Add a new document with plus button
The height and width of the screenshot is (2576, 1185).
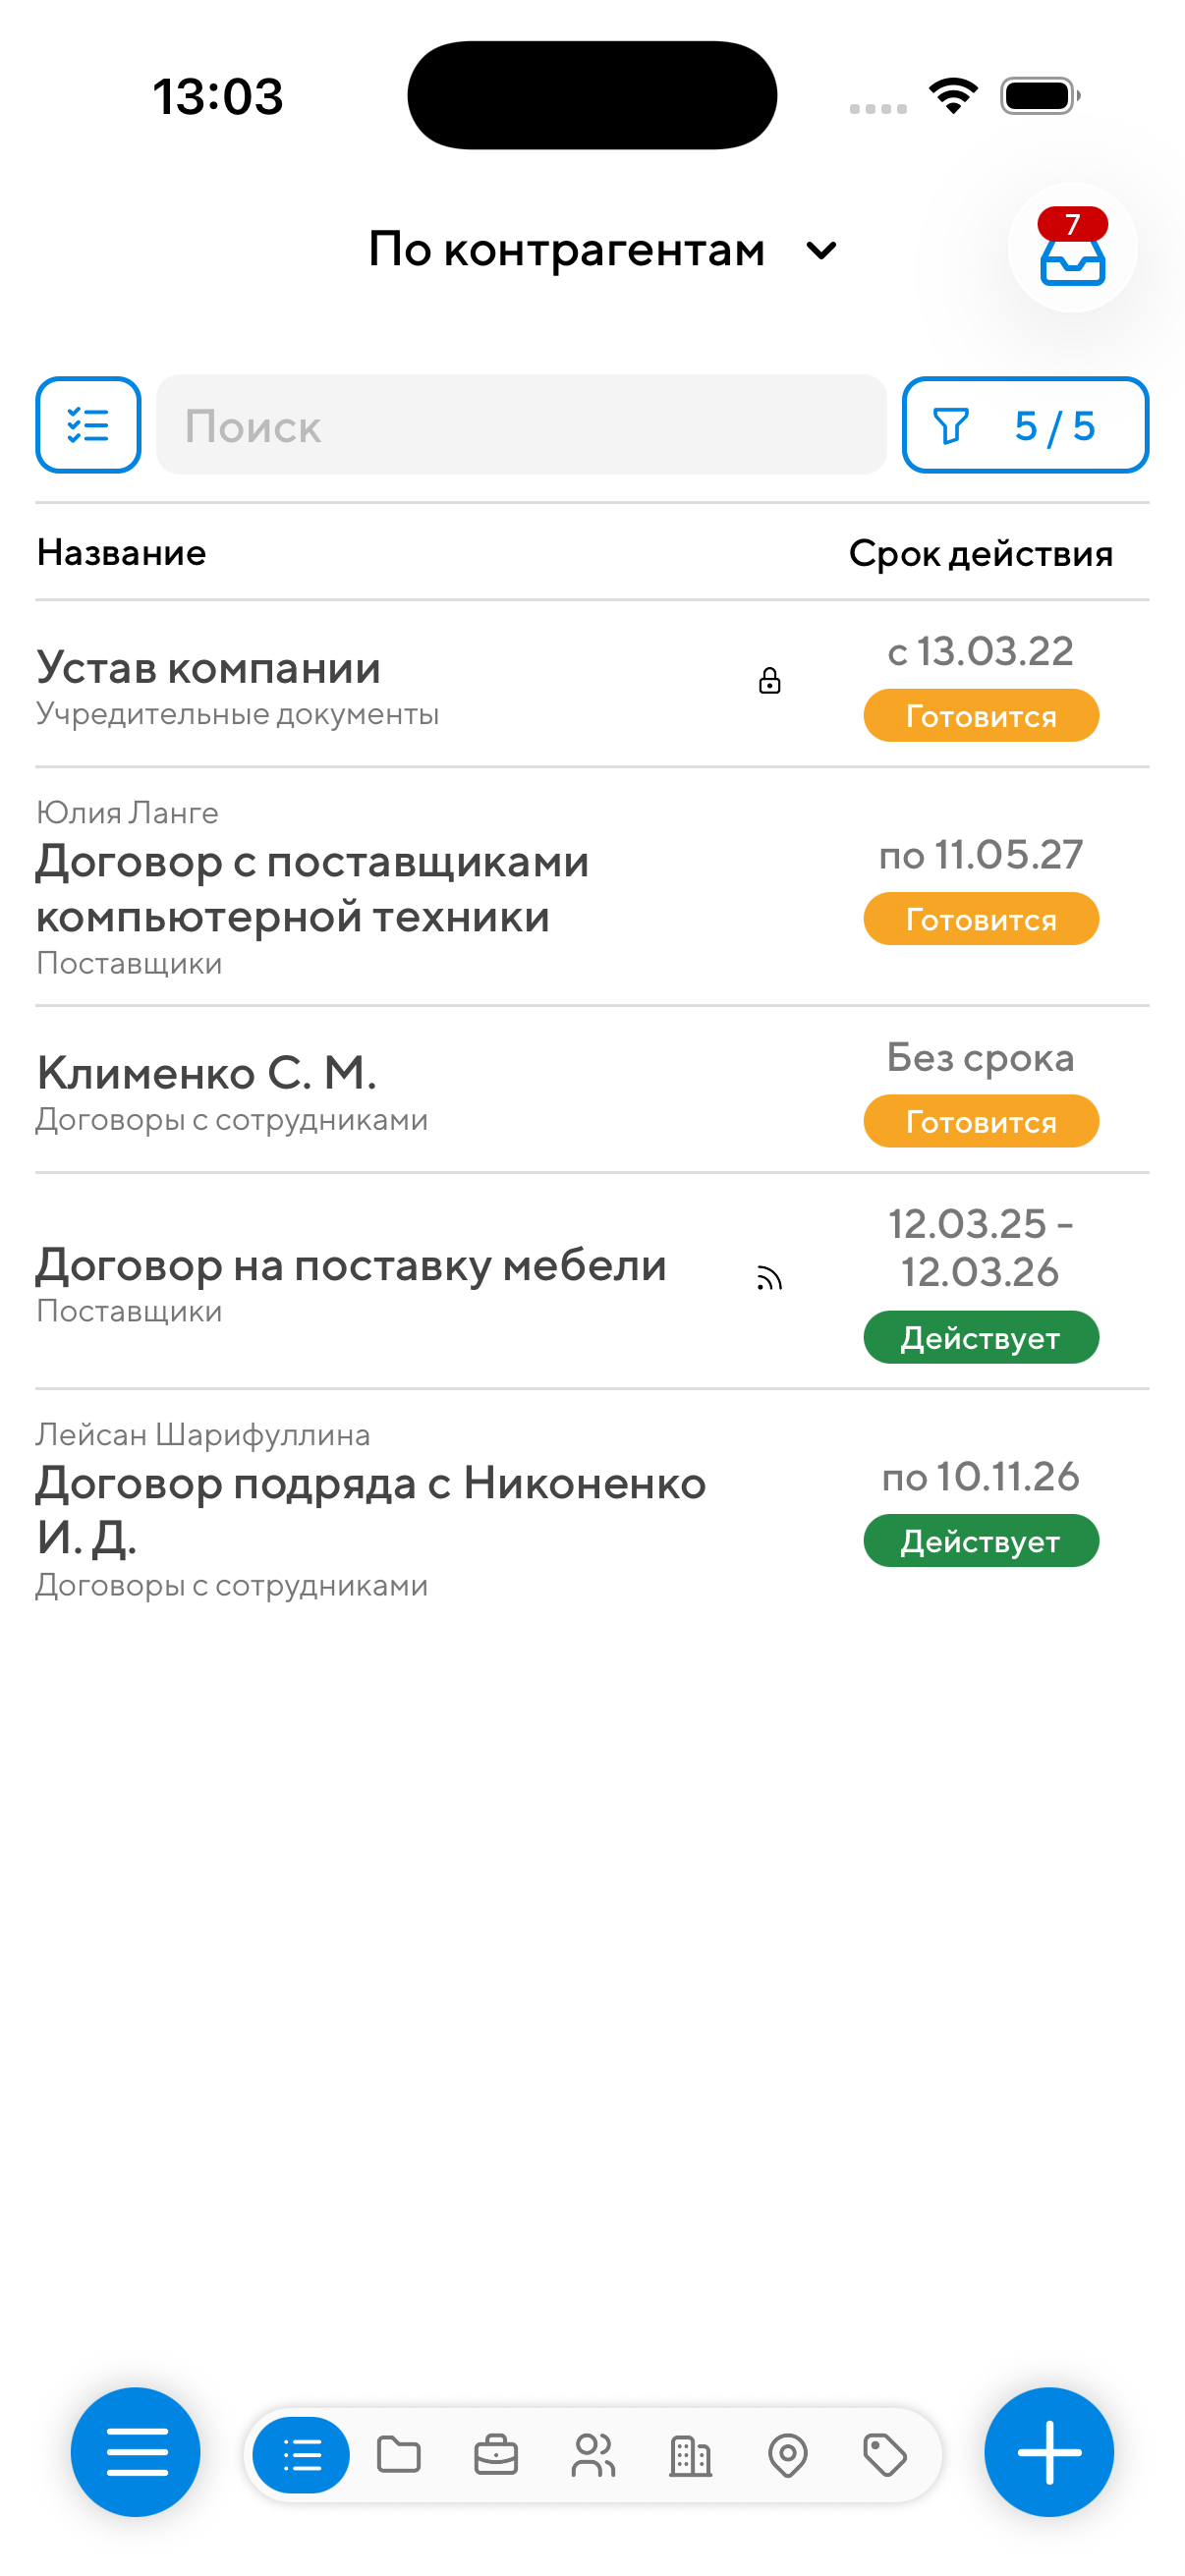coord(1048,2451)
